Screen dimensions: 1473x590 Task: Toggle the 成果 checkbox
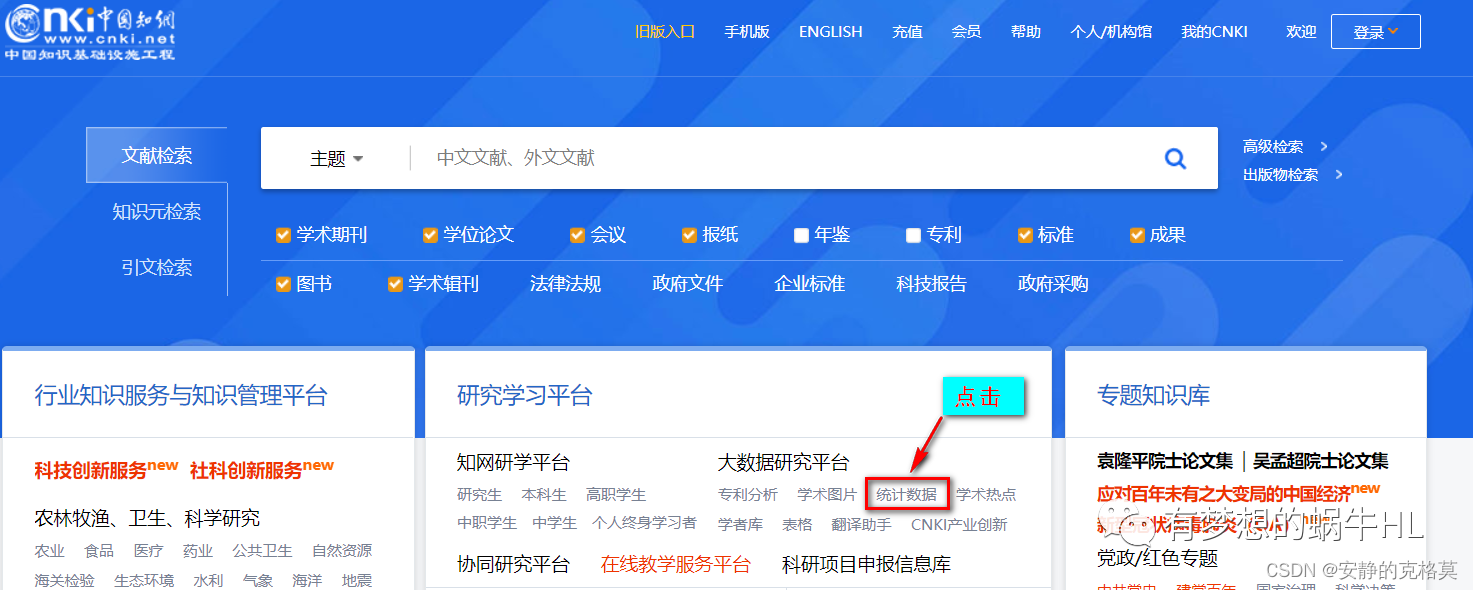tap(1137, 236)
